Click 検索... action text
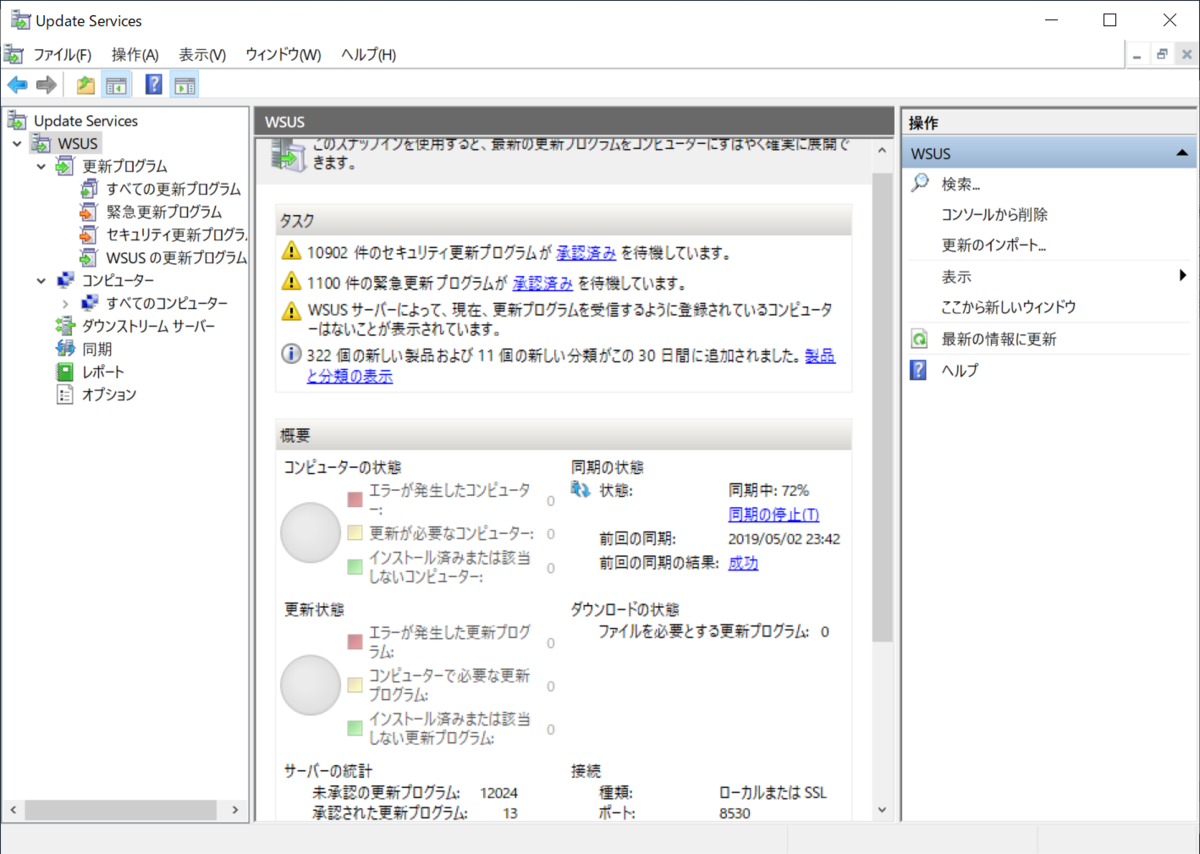Screen dimensions: 1200x854 click(960, 184)
